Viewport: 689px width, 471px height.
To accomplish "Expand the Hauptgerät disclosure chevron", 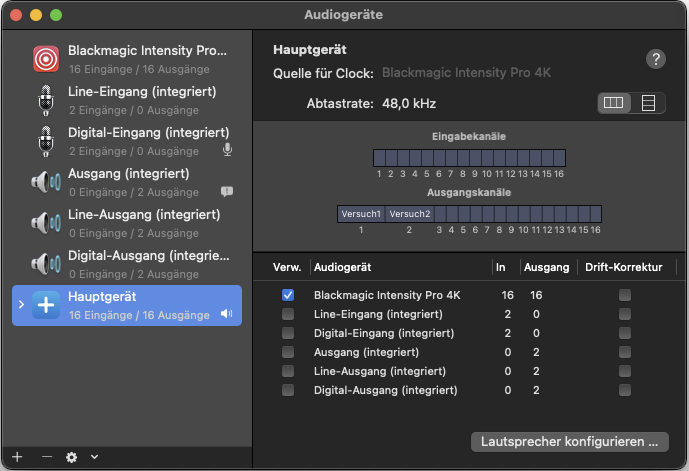I will click(x=21, y=304).
